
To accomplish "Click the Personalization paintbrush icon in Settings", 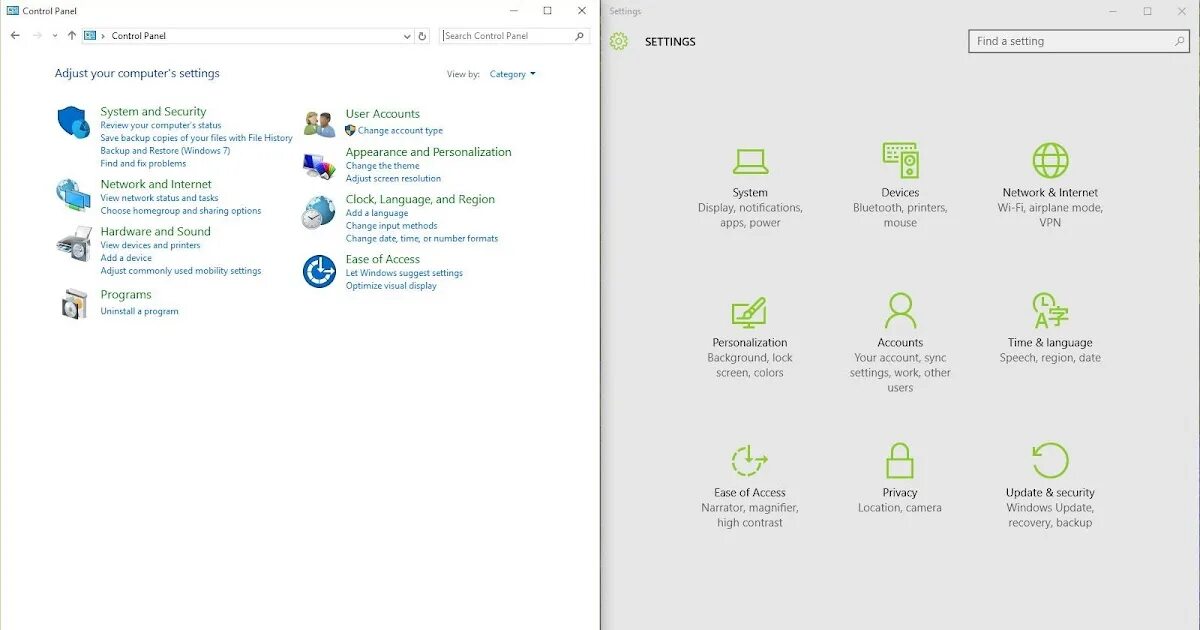I will [749, 312].
